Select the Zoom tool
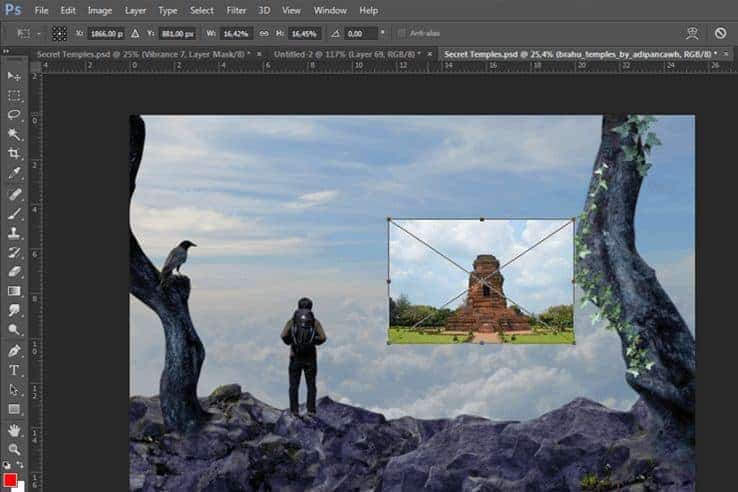Viewport: 738px width, 492px height. point(14,449)
